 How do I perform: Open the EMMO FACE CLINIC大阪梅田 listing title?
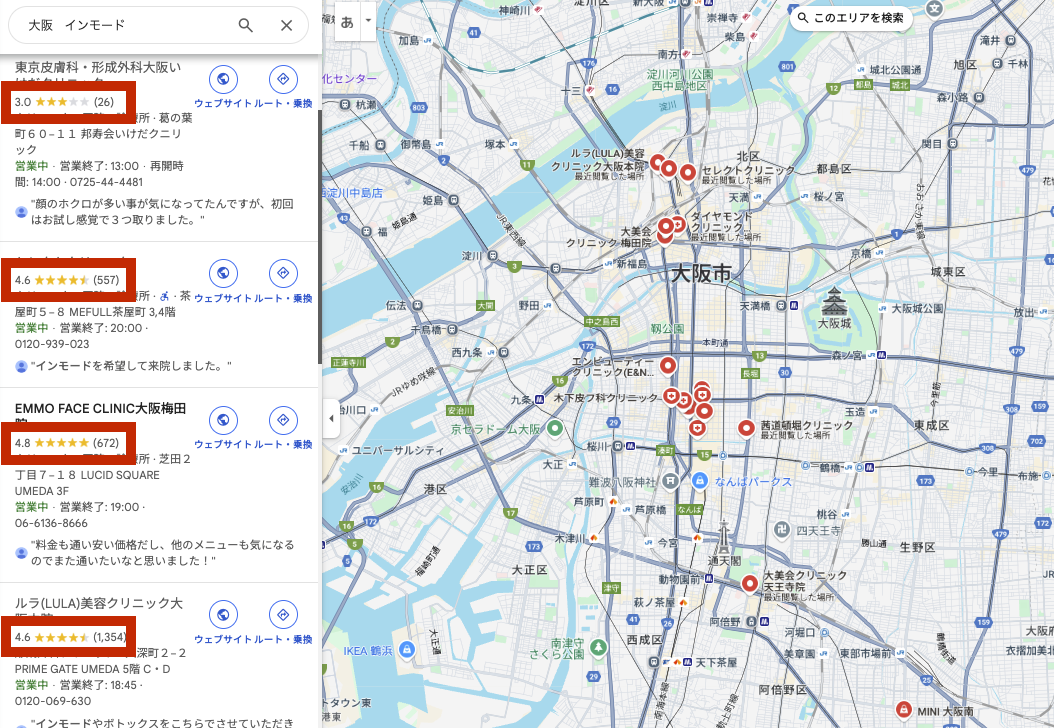coord(101,409)
